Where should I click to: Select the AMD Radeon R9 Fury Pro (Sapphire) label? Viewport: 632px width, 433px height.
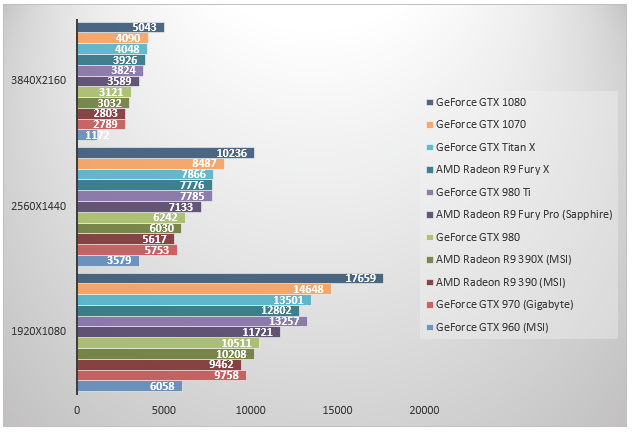point(524,214)
